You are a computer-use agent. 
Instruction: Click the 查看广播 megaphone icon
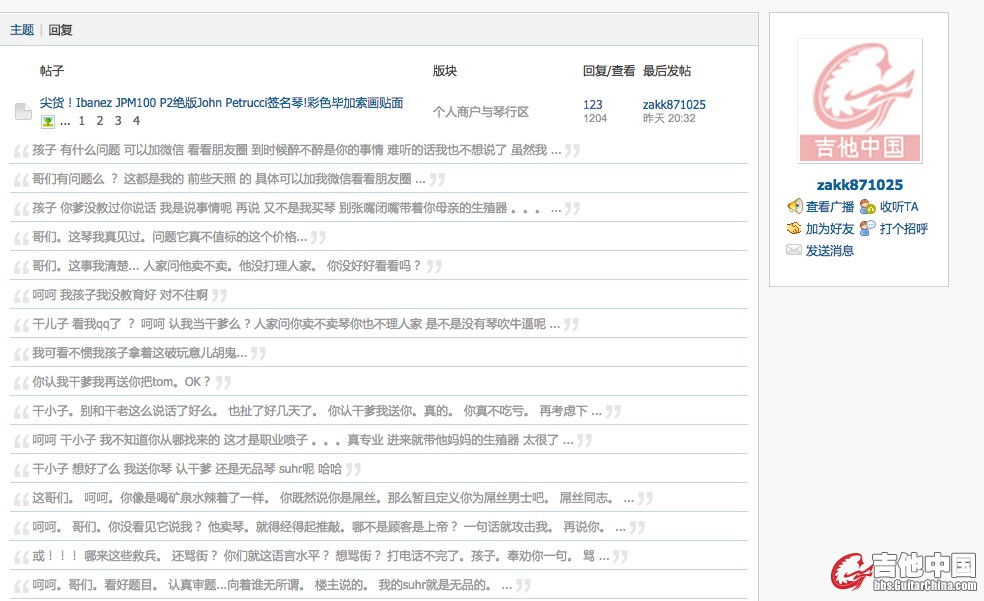(795, 207)
